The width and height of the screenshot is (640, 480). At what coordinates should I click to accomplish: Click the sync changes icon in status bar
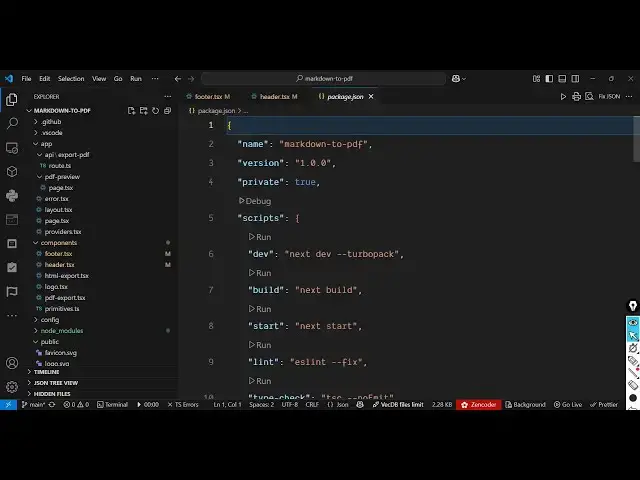(x=52, y=404)
